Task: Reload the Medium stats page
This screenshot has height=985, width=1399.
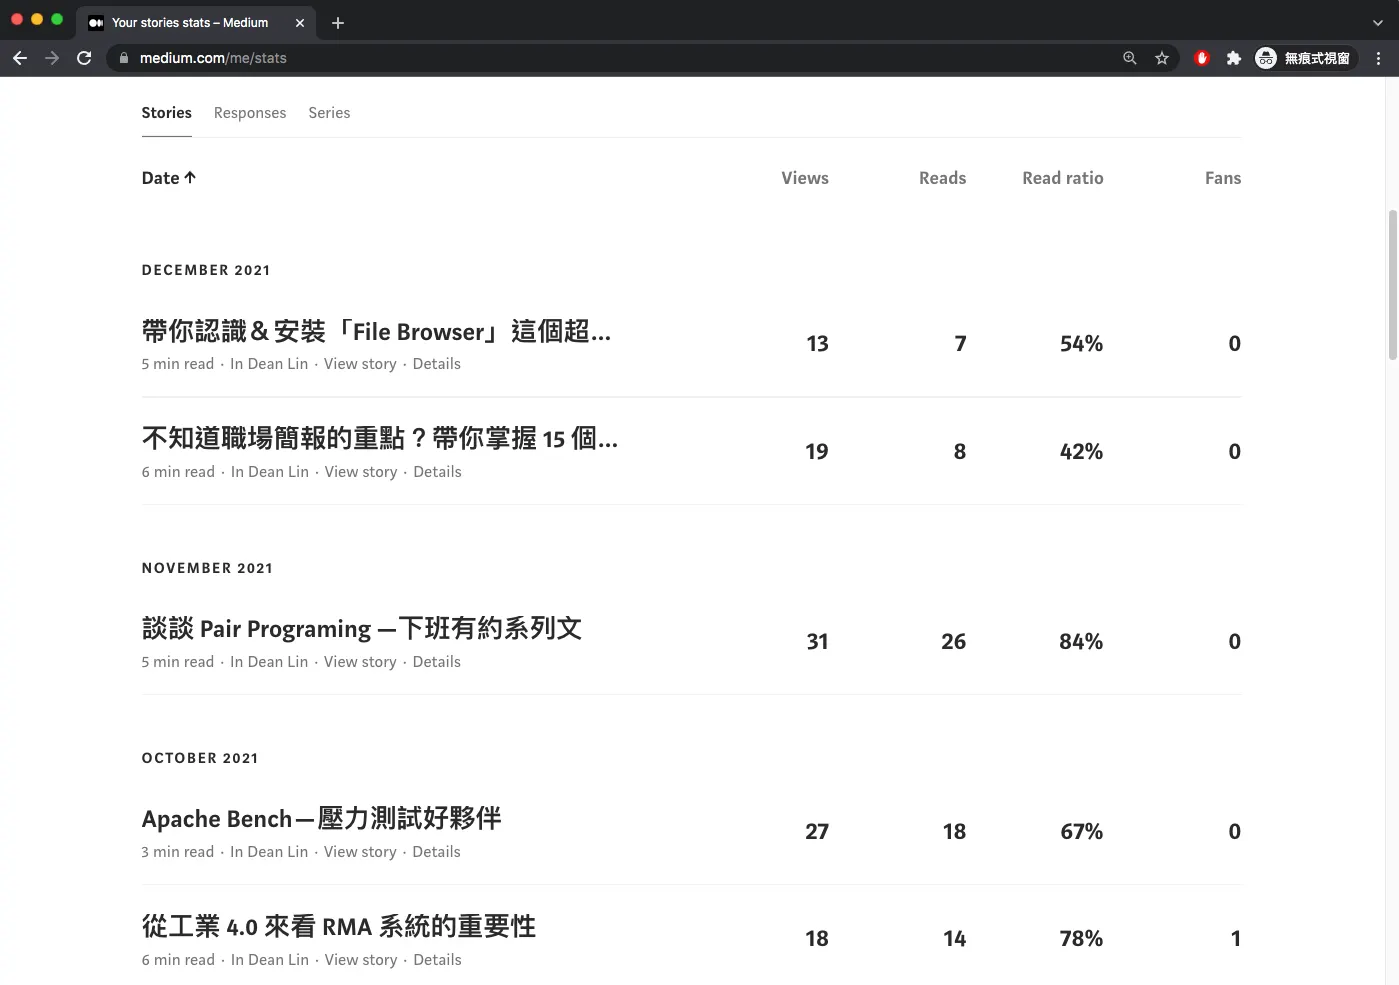Action: pos(84,58)
